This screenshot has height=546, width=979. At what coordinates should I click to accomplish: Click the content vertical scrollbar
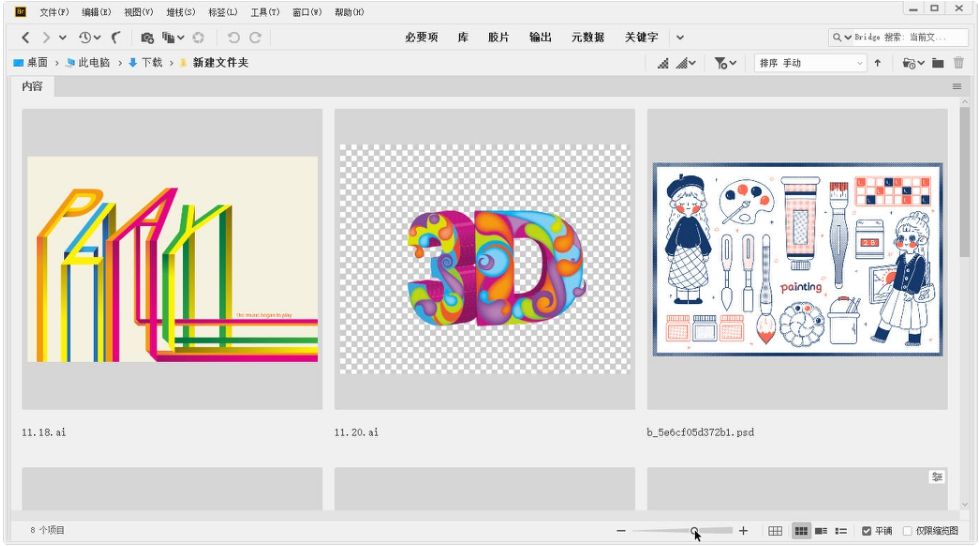tap(965, 181)
